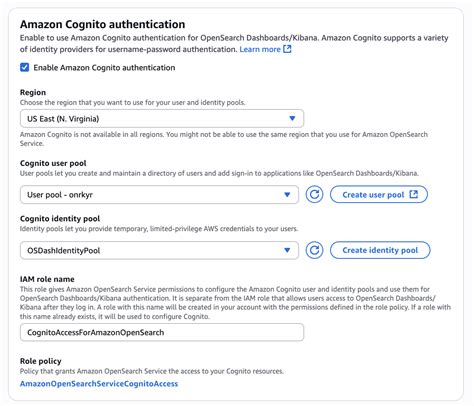Refresh the Cognito user pool list
The width and height of the screenshot is (474, 406).
[x=314, y=195]
